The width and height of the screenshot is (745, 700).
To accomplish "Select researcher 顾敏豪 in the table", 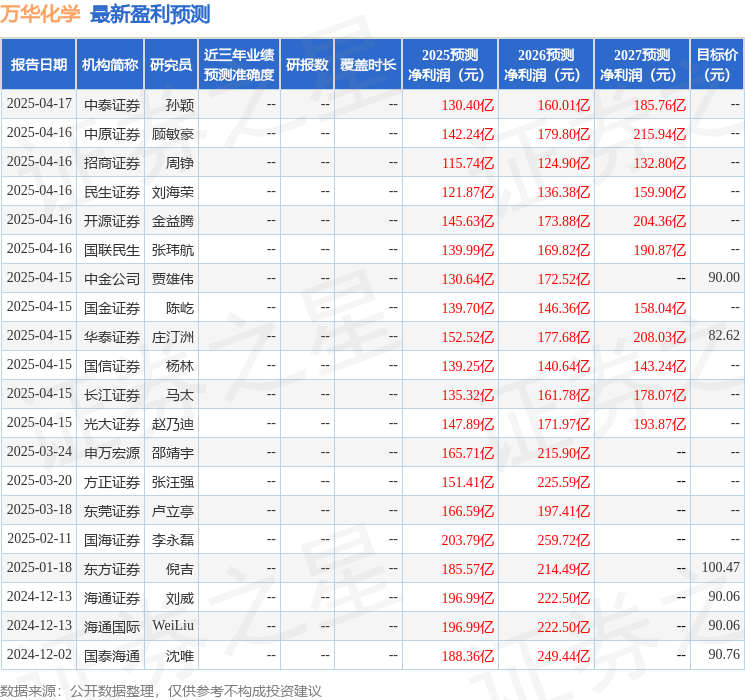I will pos(173,134).
